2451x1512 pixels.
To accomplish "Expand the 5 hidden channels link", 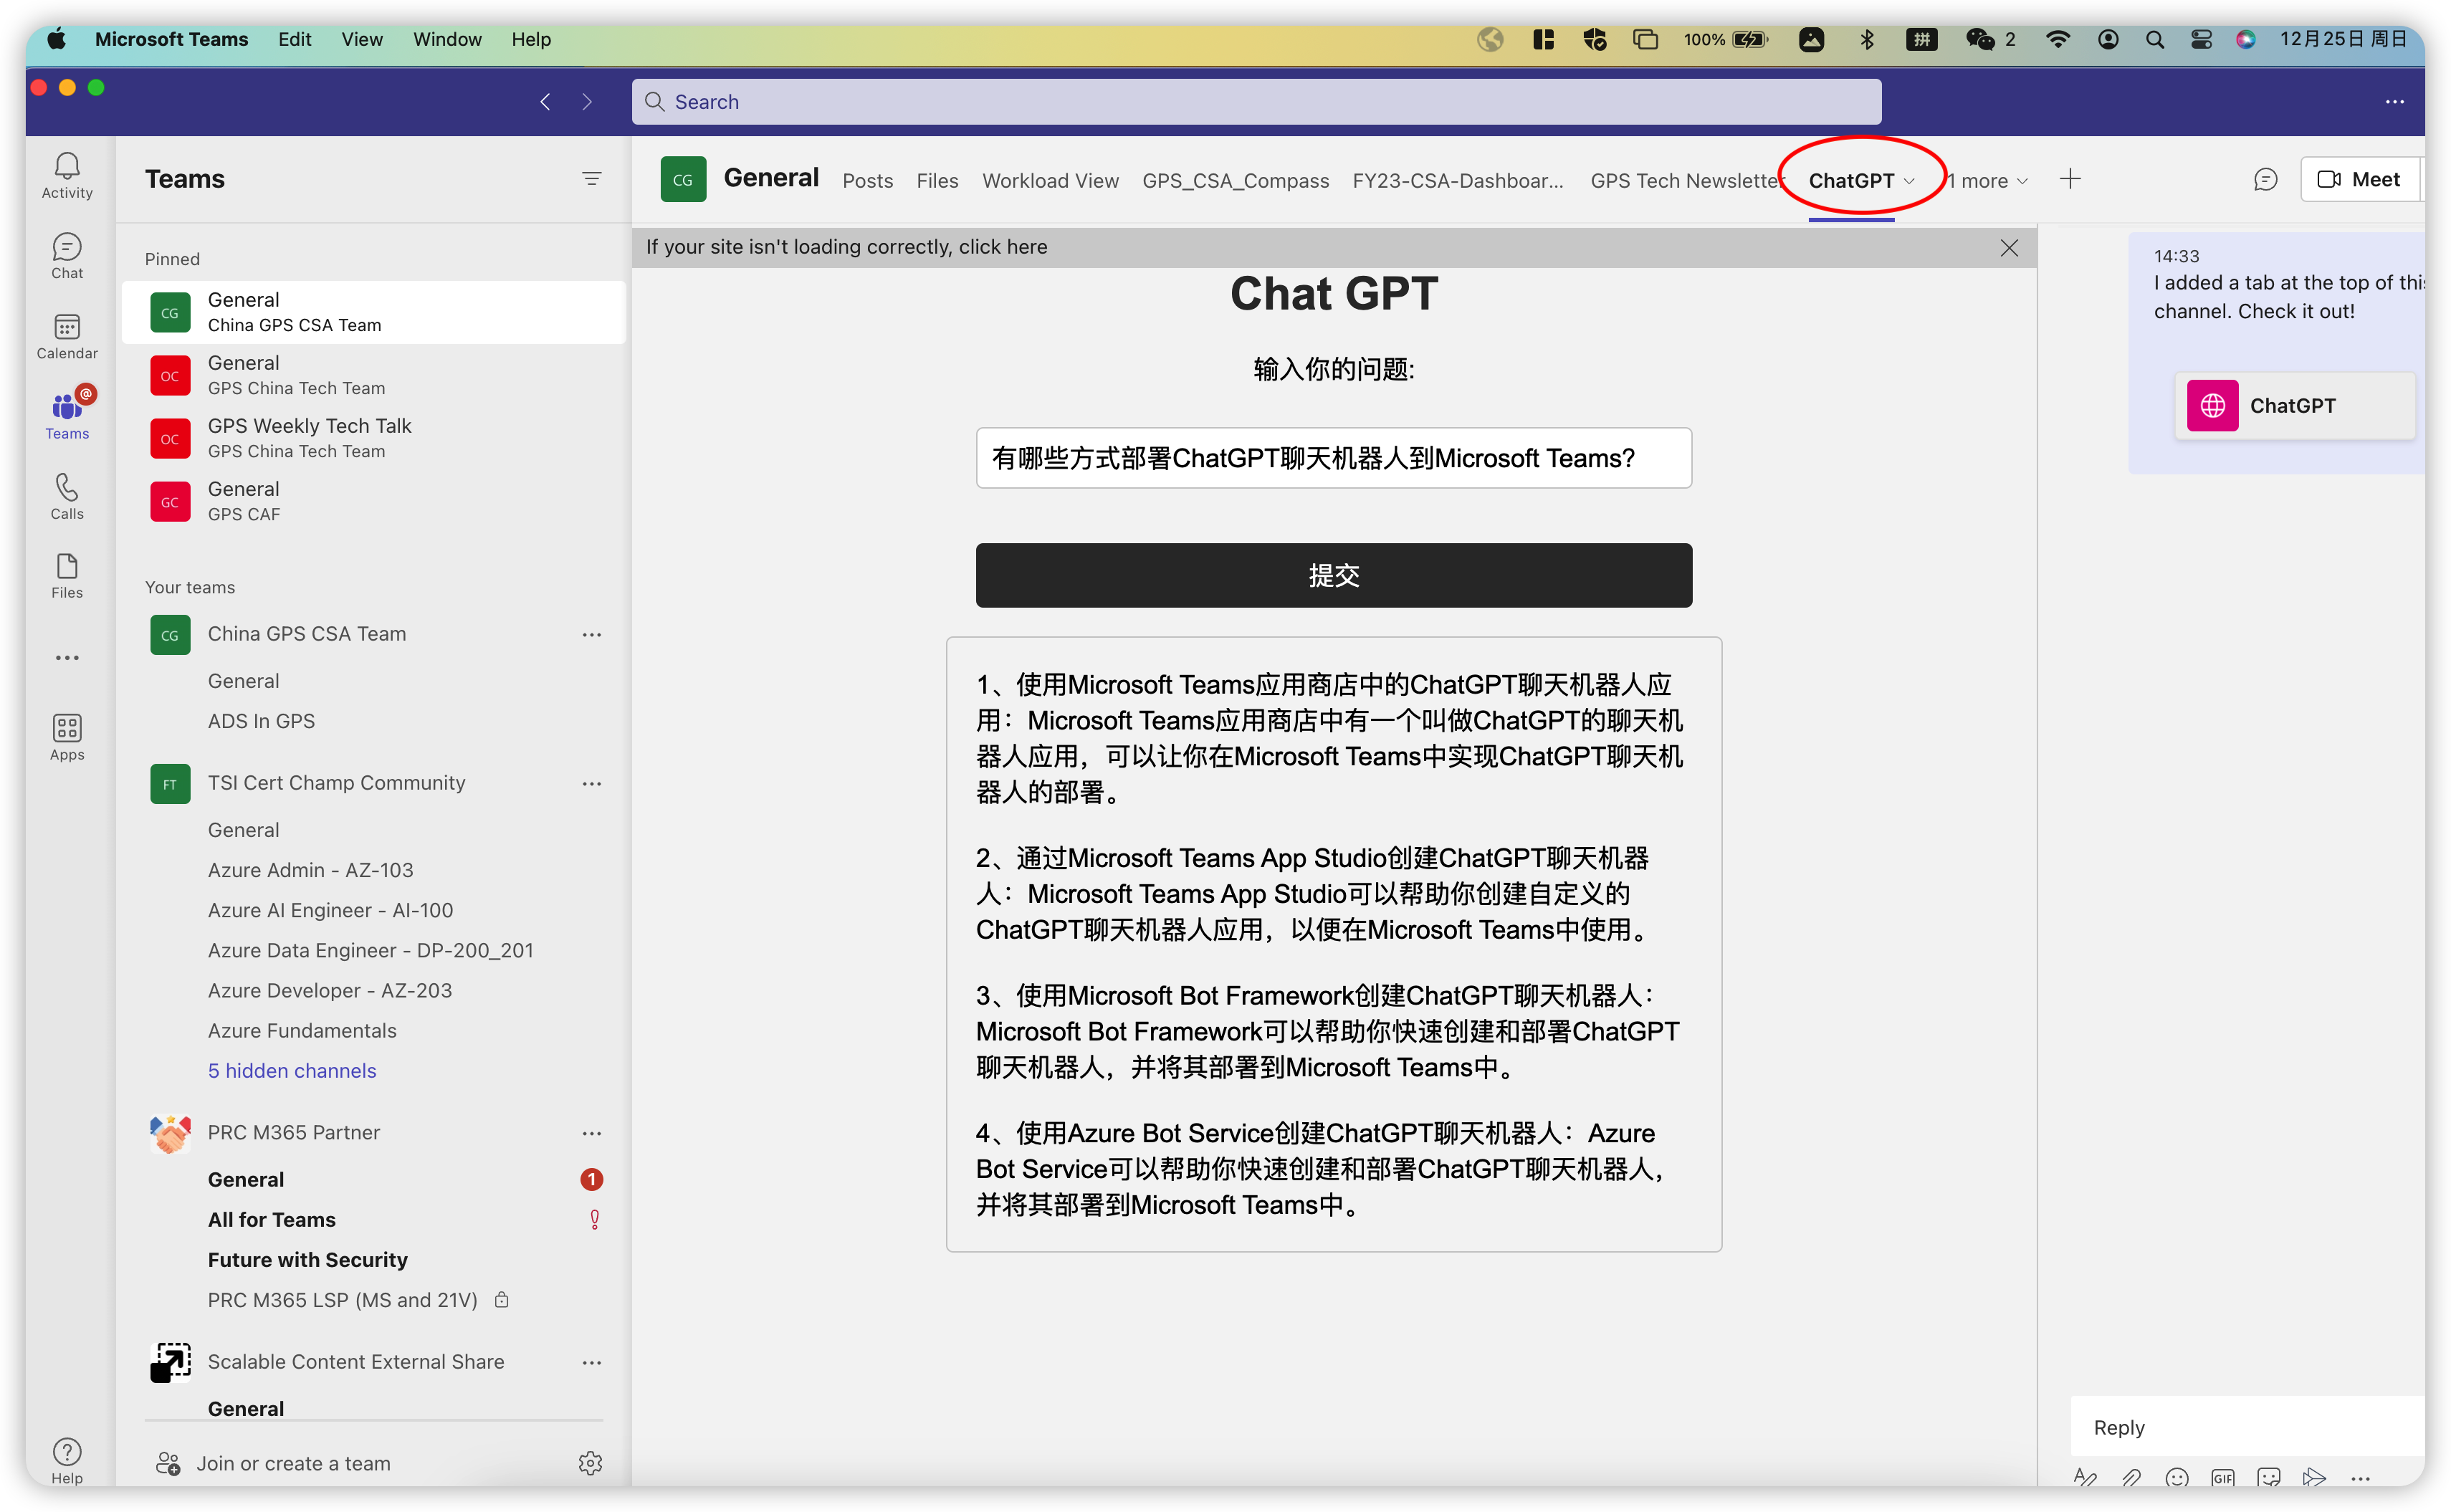I will click(x=292, y=1071).
